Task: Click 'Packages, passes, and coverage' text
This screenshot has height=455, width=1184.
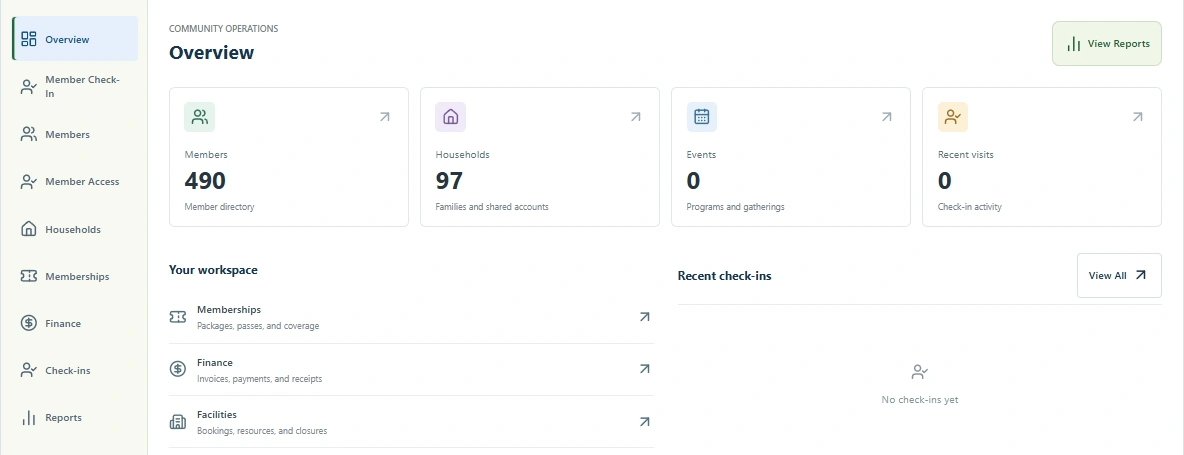Action: pyautogui.click(x=258, y=326)
